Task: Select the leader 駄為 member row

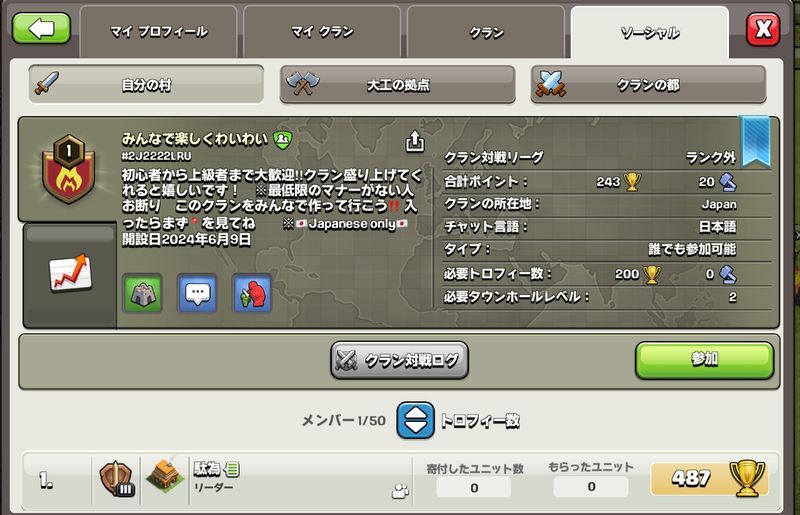Action: 401,481
